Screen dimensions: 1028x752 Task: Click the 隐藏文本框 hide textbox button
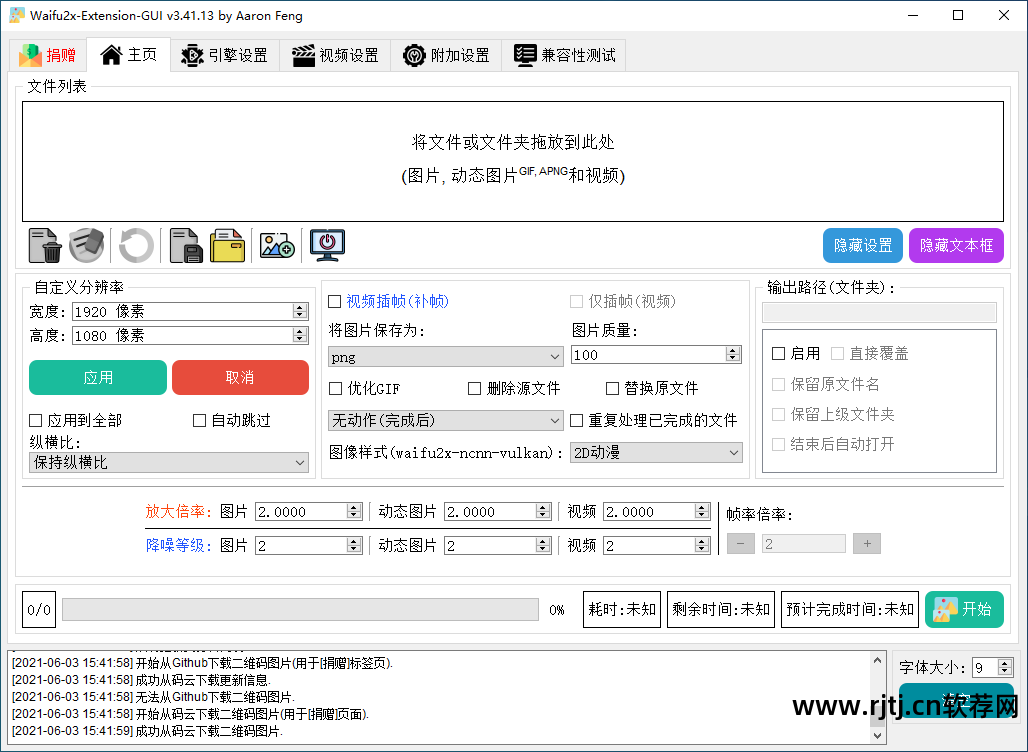[x=956, y=245]
